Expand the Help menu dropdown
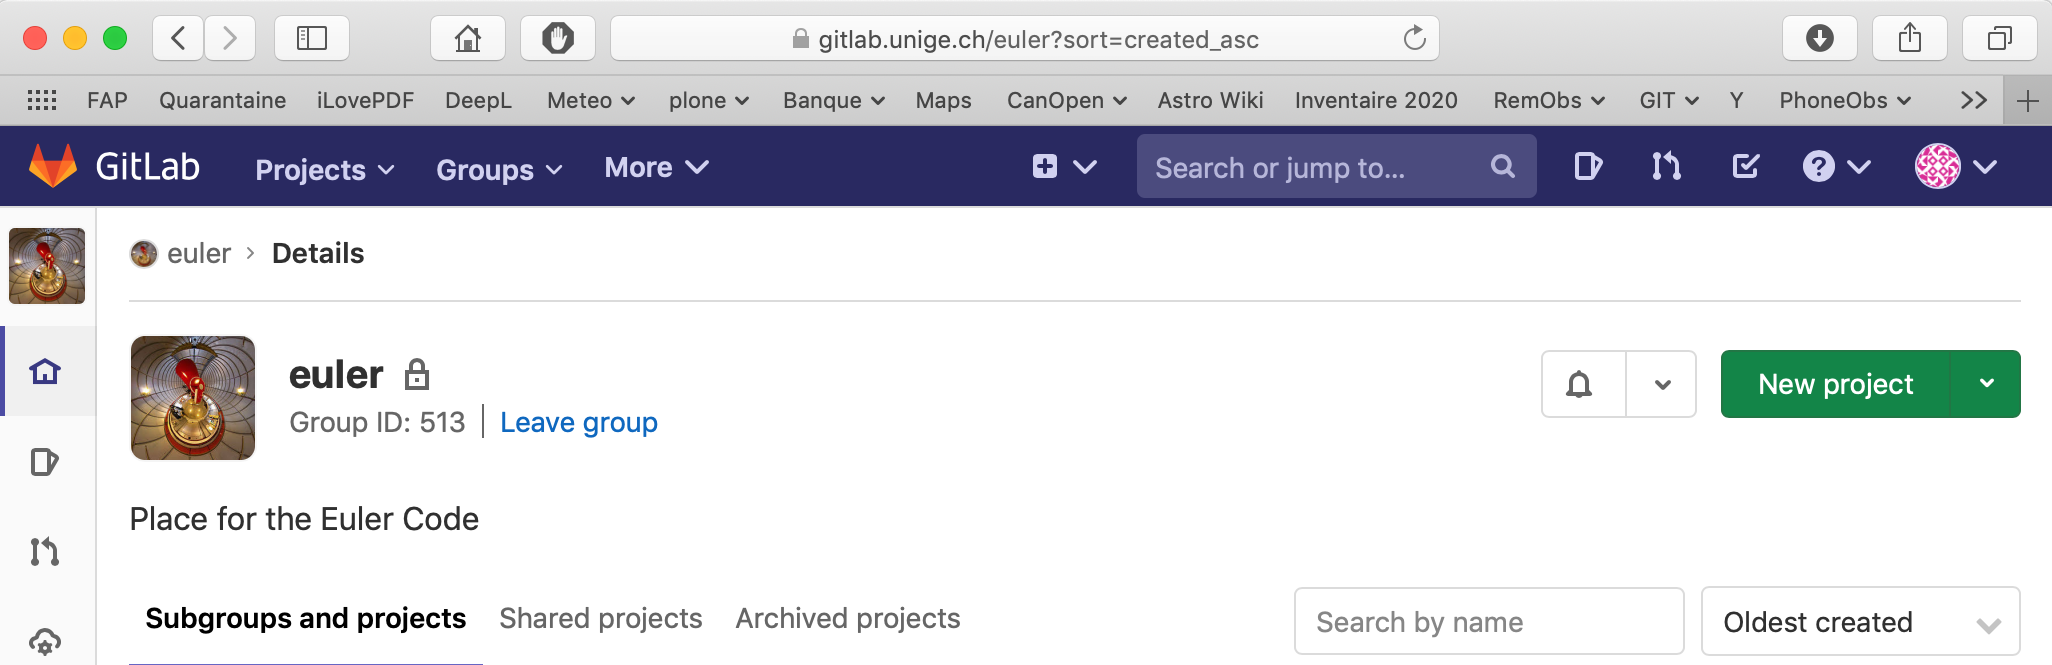Image resolution: width=2052 pixels, height=665 pixels. point(1836,166)
